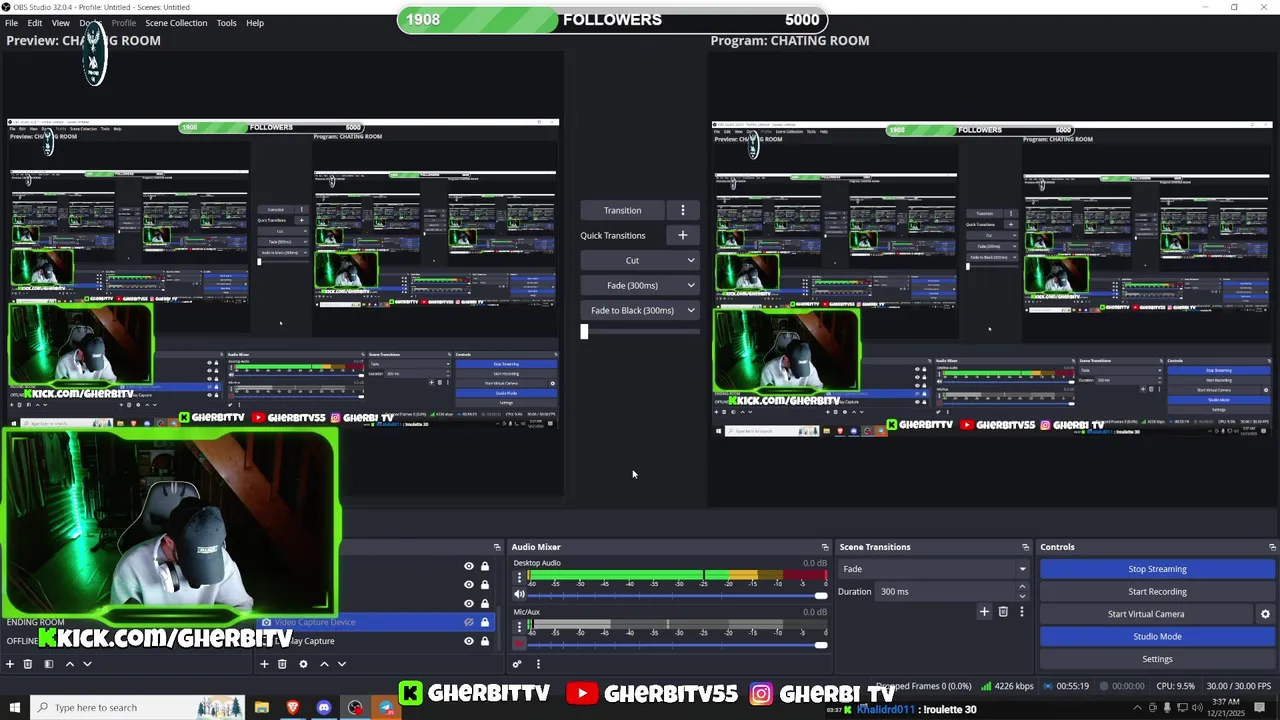
Task: Mute Desktop Audio with the speaker icon
Action: 519,595
